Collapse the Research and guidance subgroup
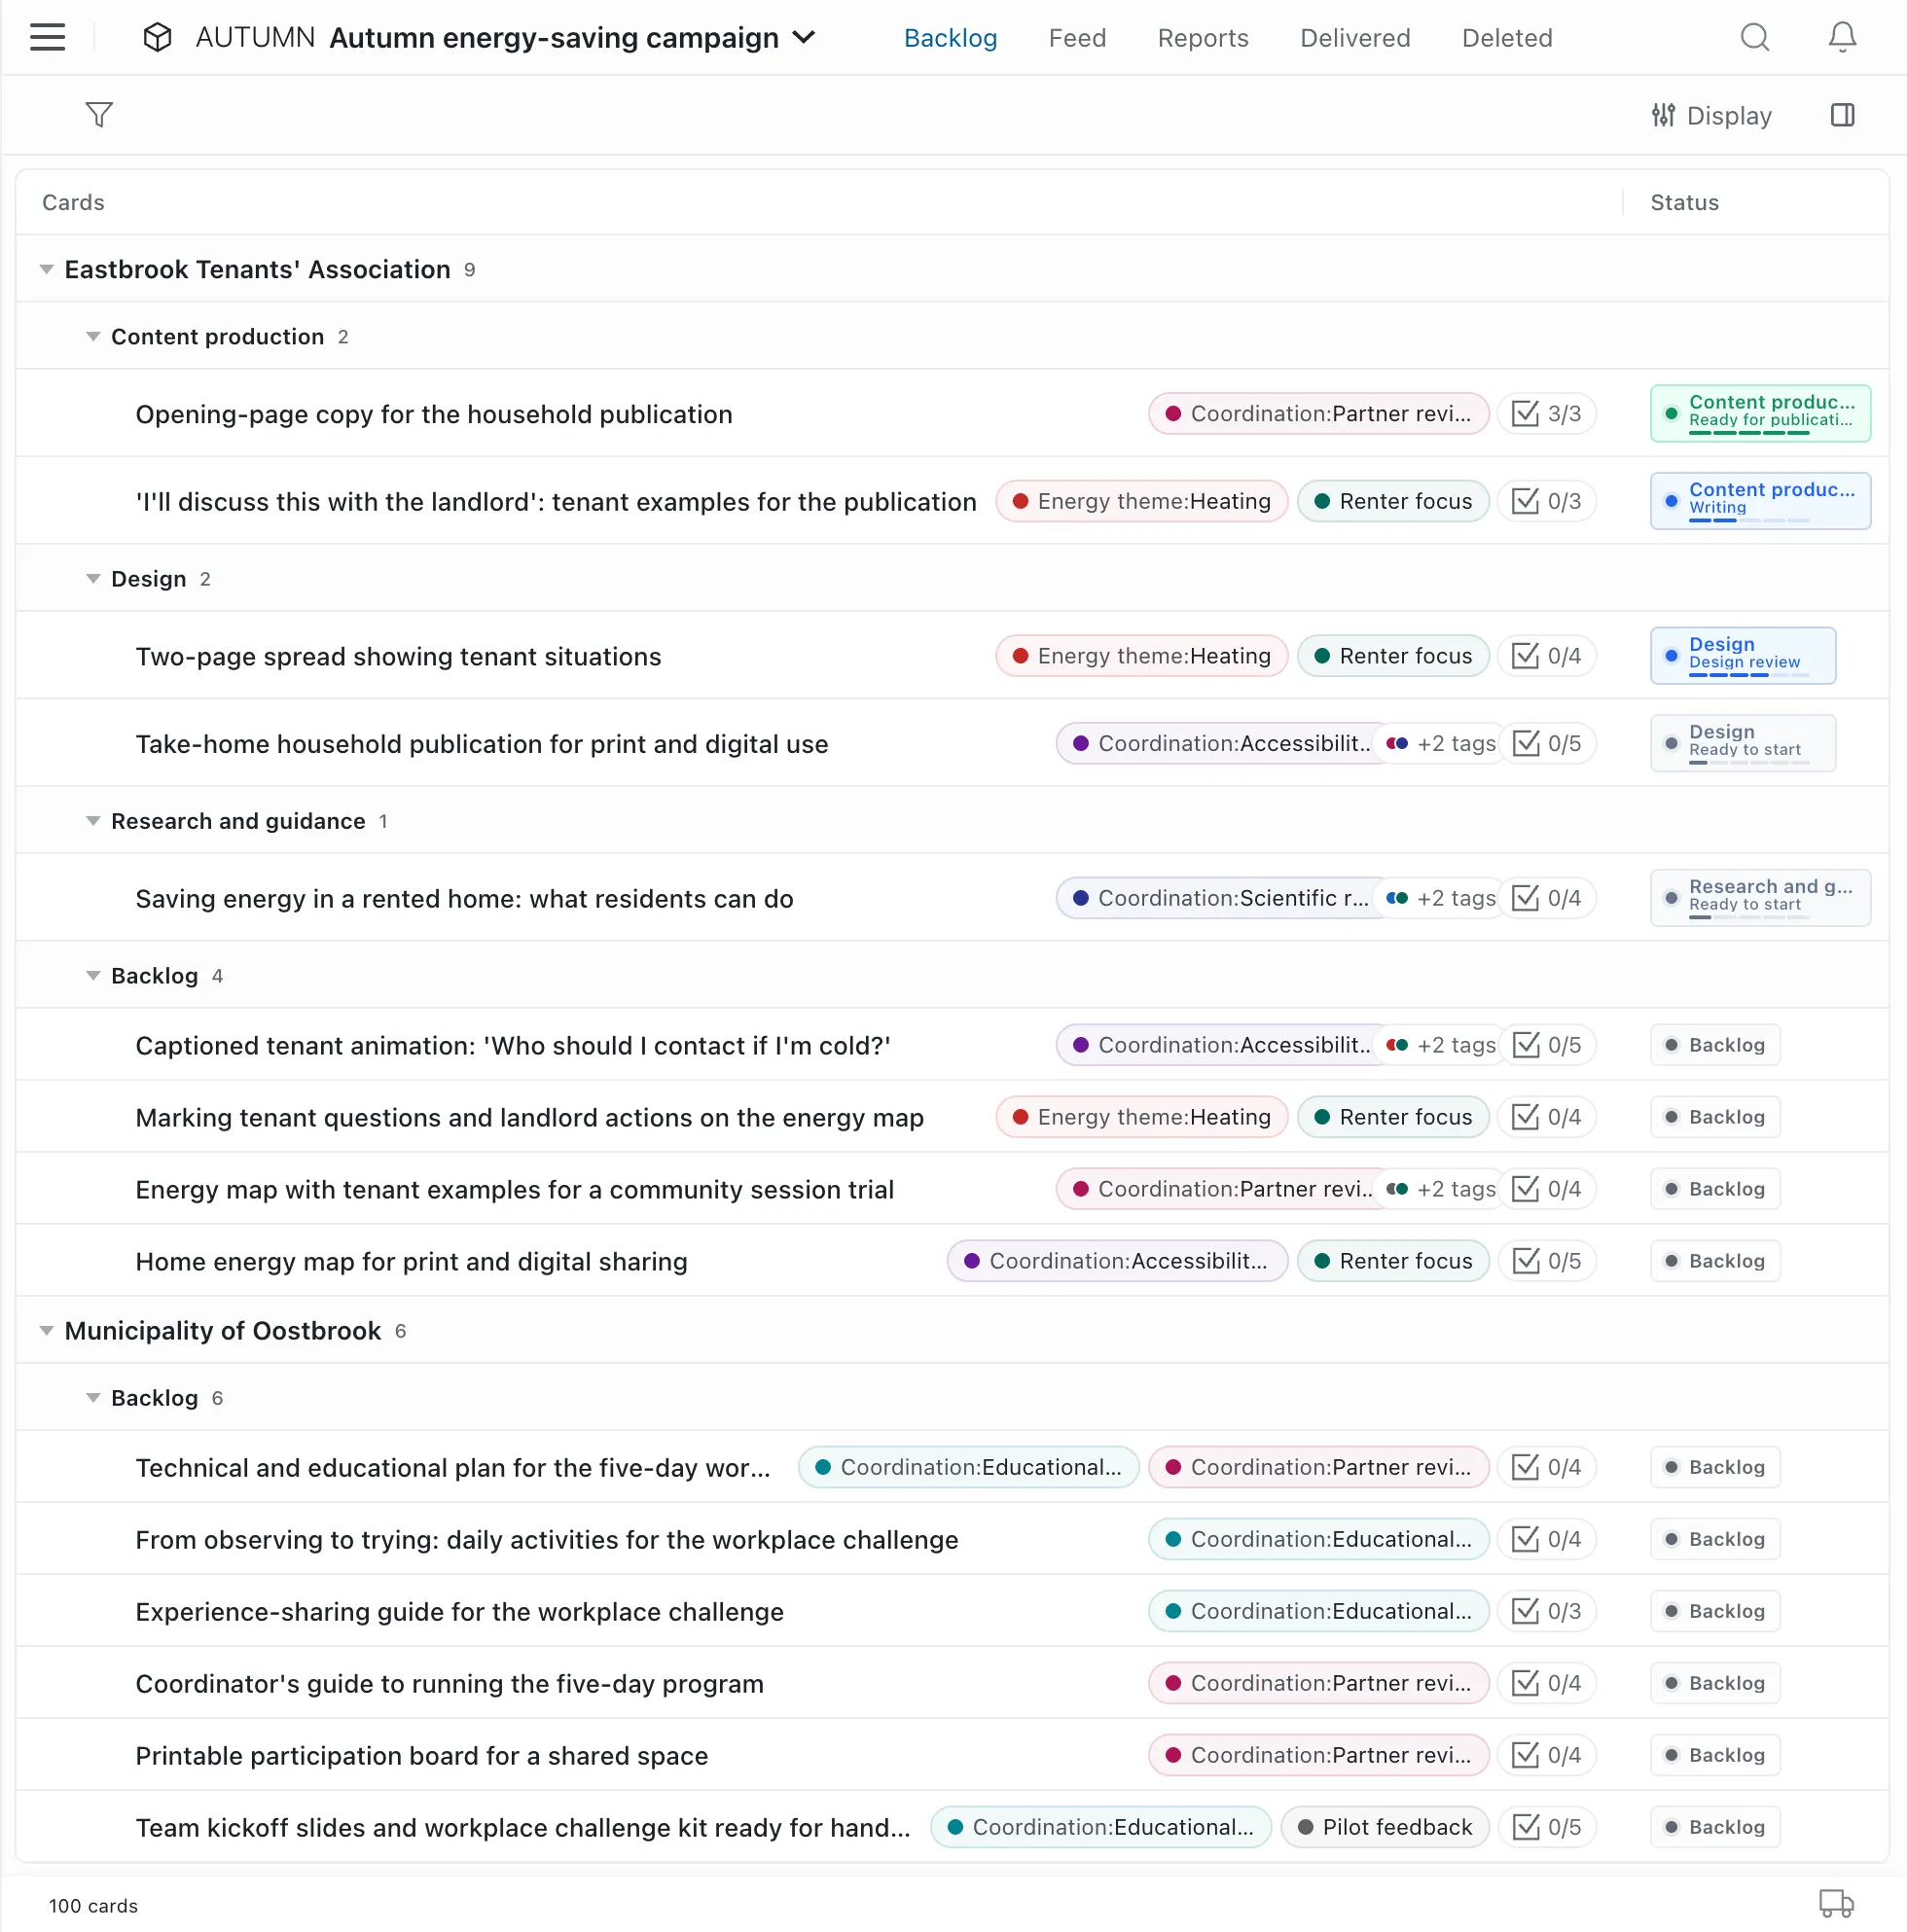This screenshot has height=1932, width=1907. pos(93,821)
